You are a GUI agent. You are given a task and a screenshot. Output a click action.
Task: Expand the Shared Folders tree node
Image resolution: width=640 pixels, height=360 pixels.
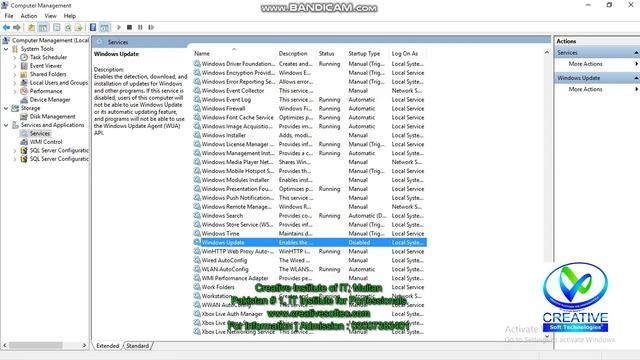15,75
